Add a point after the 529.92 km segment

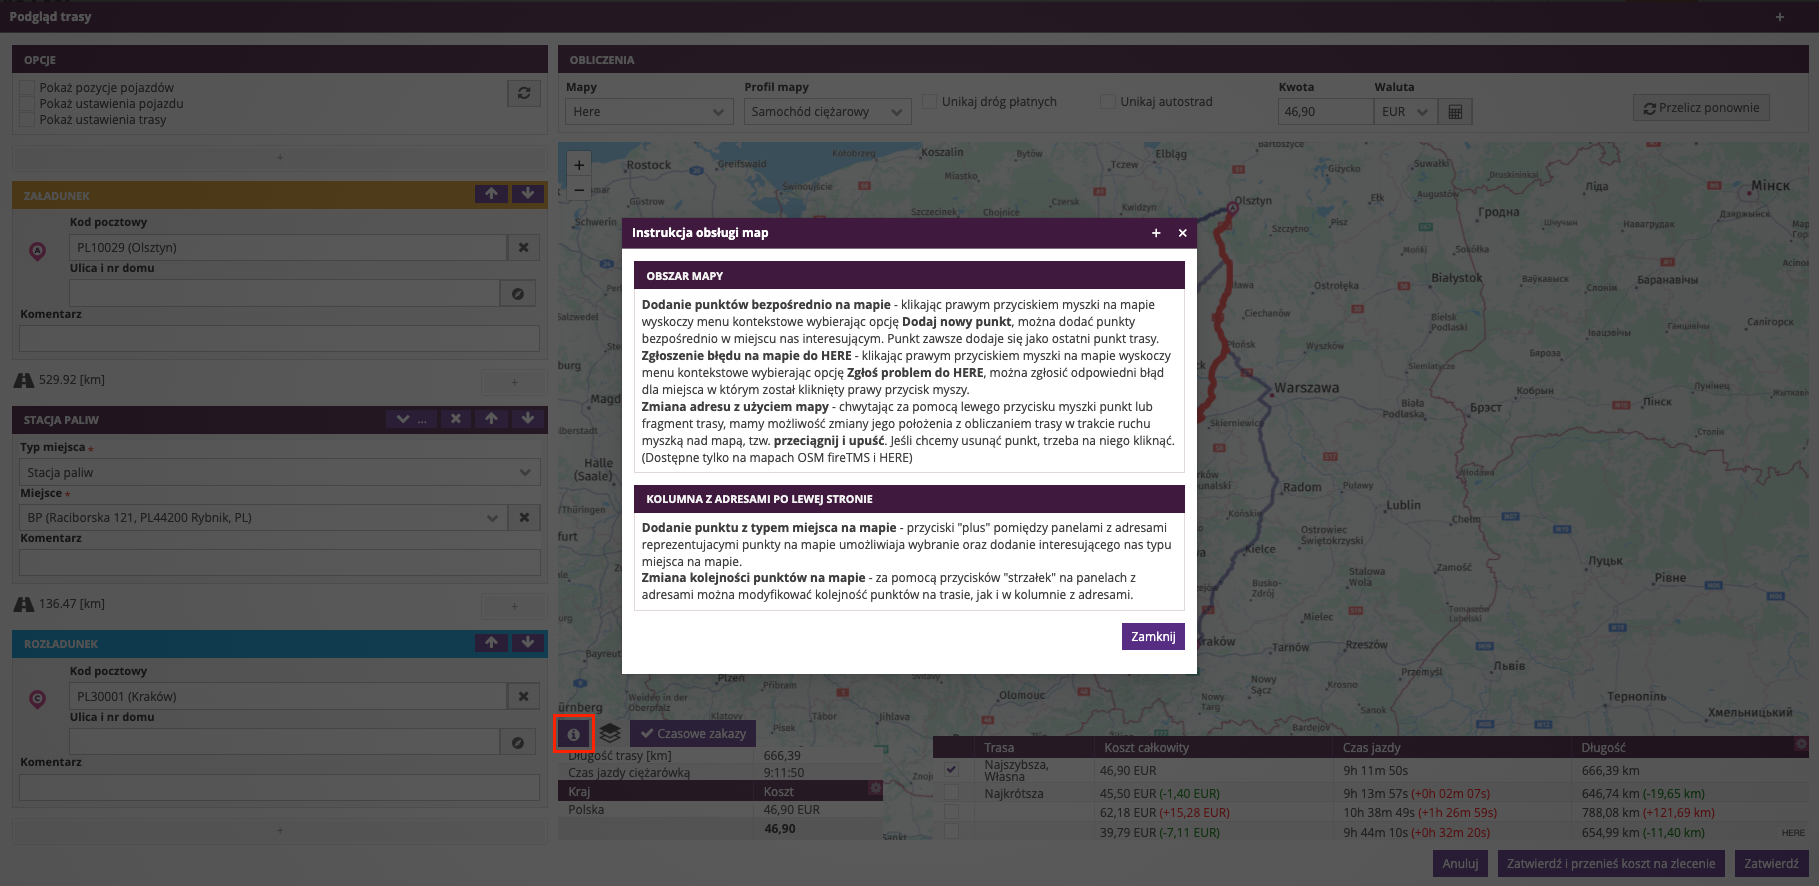514,381
